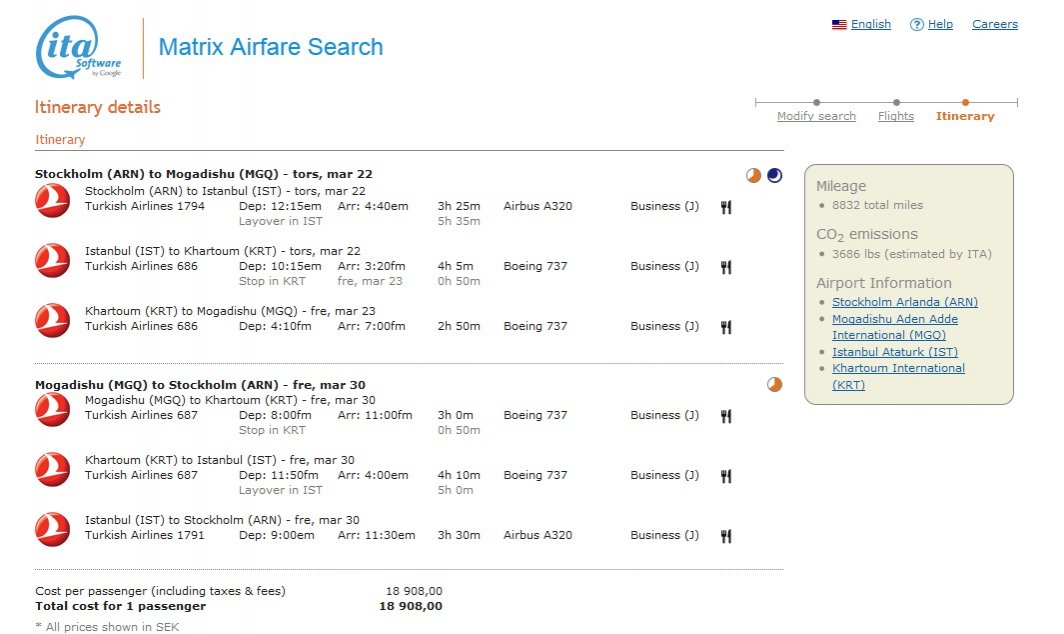Click Turkish Airlines logo for Stockholm to Istanbul flight

click(x=52, y=200)
